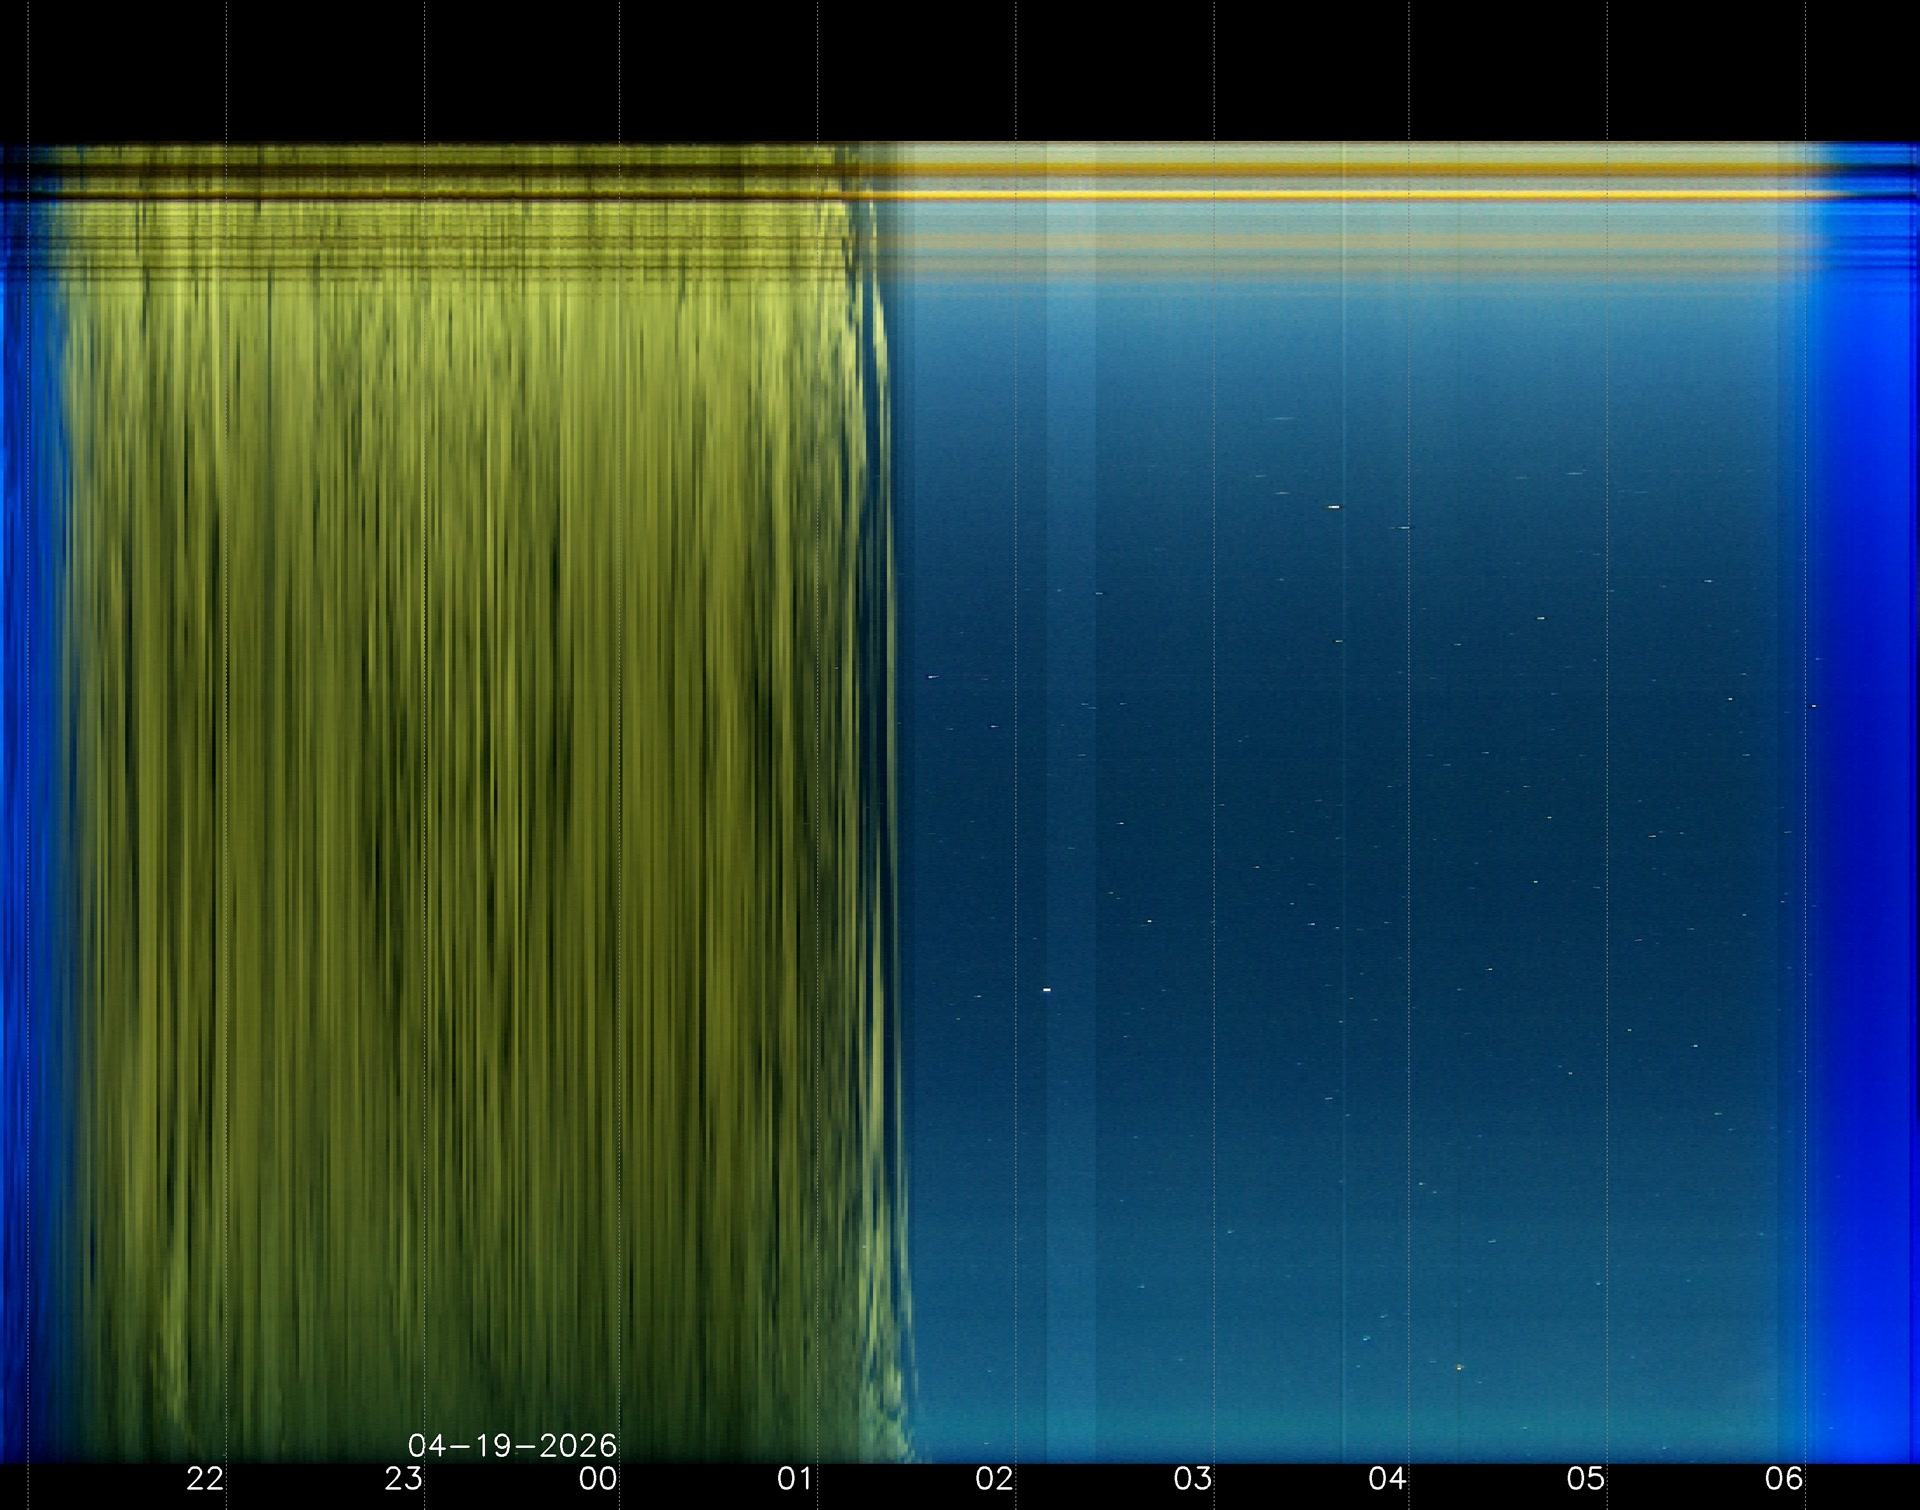
Task: Click the bright white star streak after 02
Action: click(1047, 990)
